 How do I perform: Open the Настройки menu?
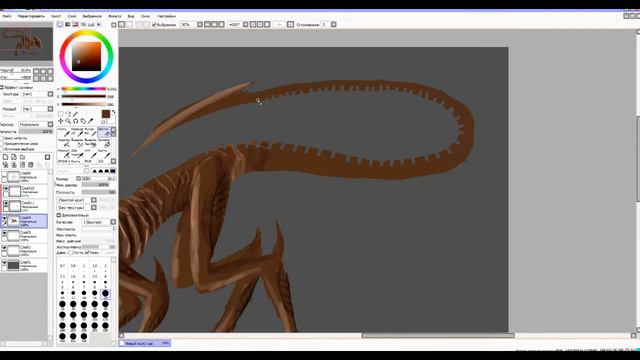[x=167, y=16]
